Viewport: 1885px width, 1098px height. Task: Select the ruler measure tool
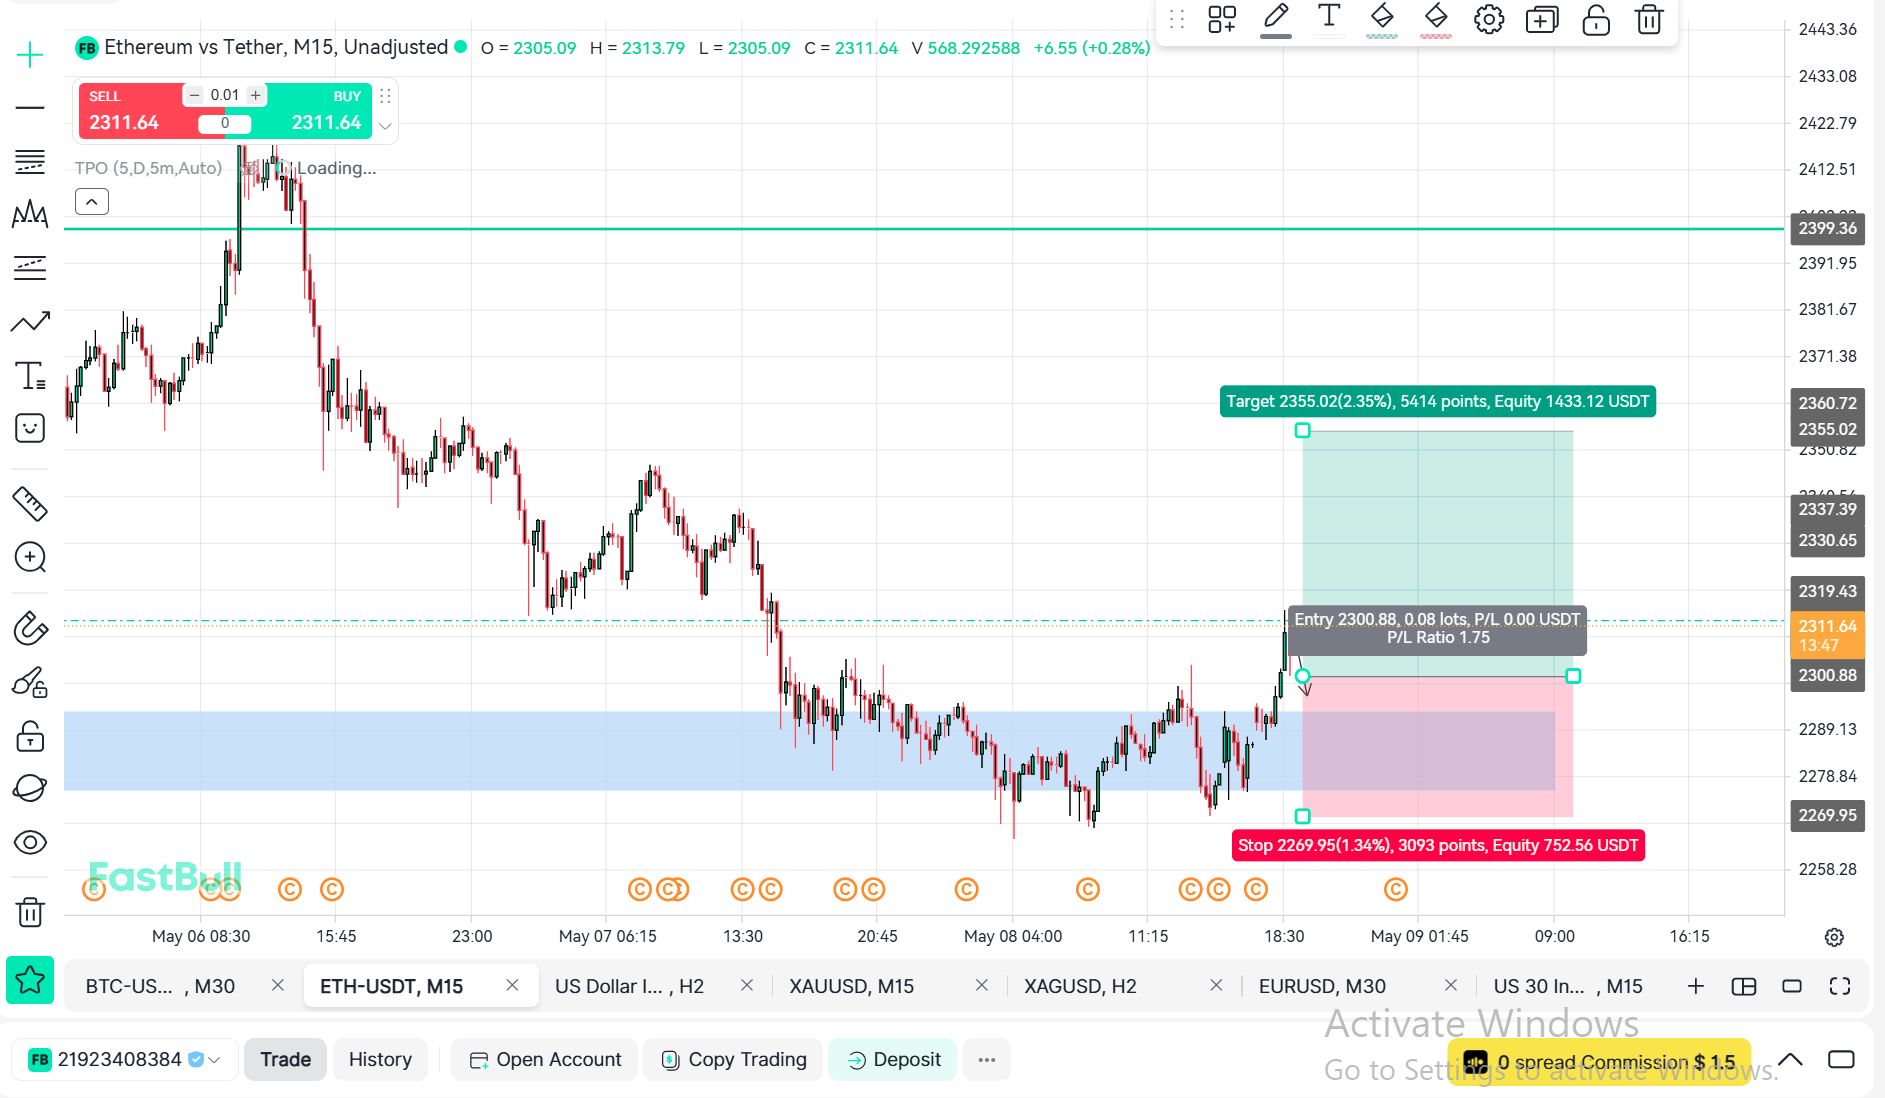(30, 504)
